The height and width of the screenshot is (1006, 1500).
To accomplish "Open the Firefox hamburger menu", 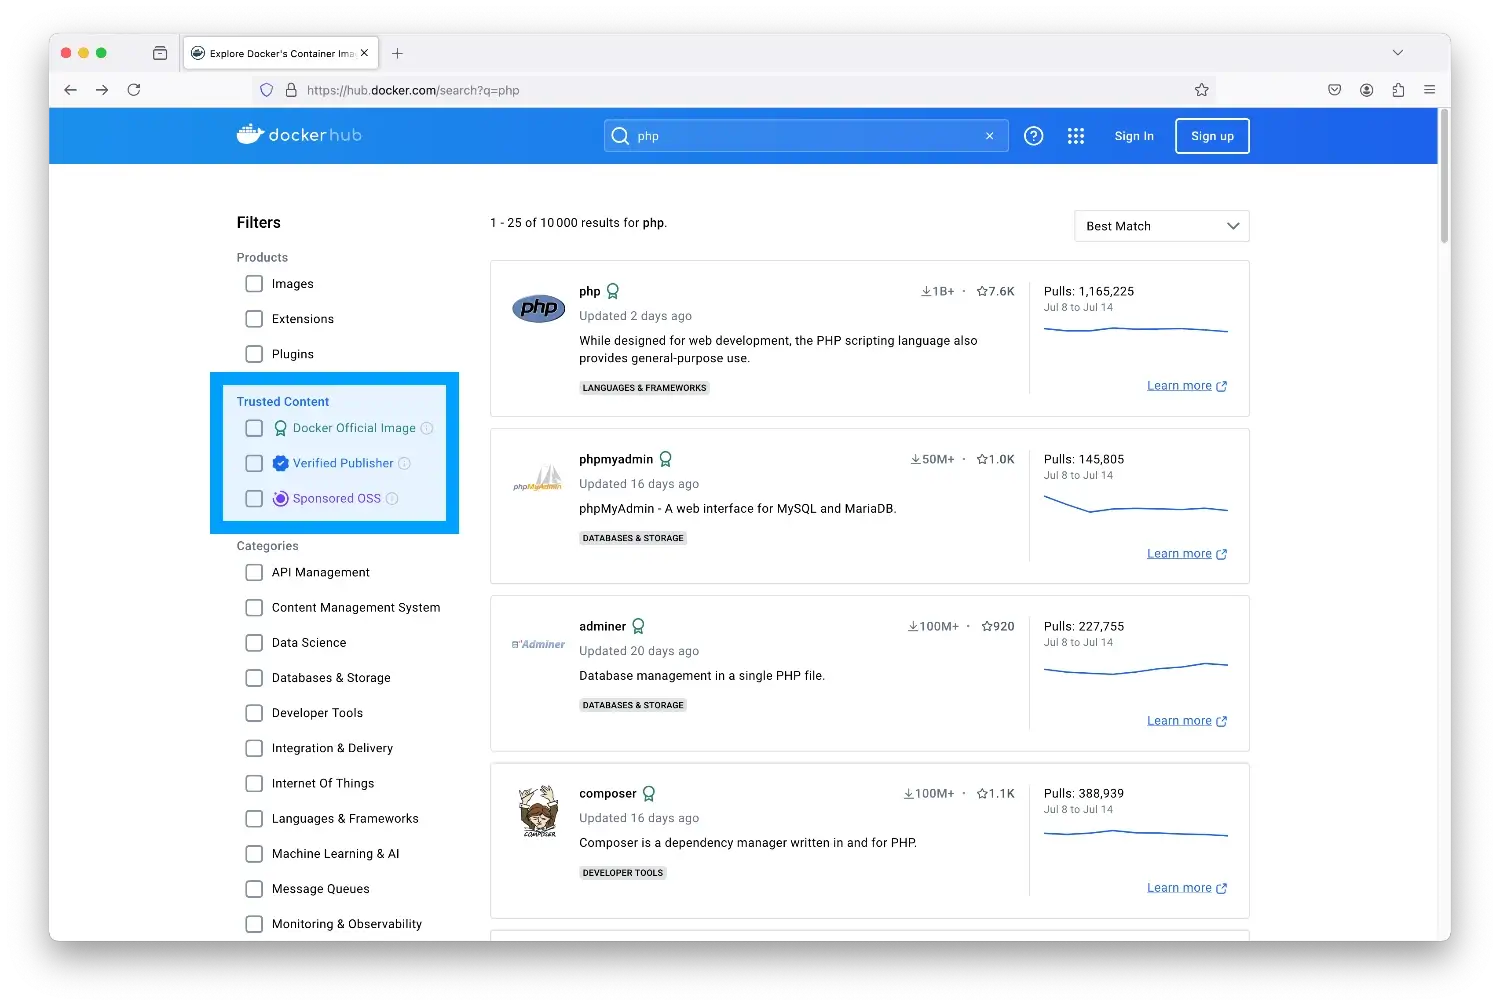I will click(1430, 90).
